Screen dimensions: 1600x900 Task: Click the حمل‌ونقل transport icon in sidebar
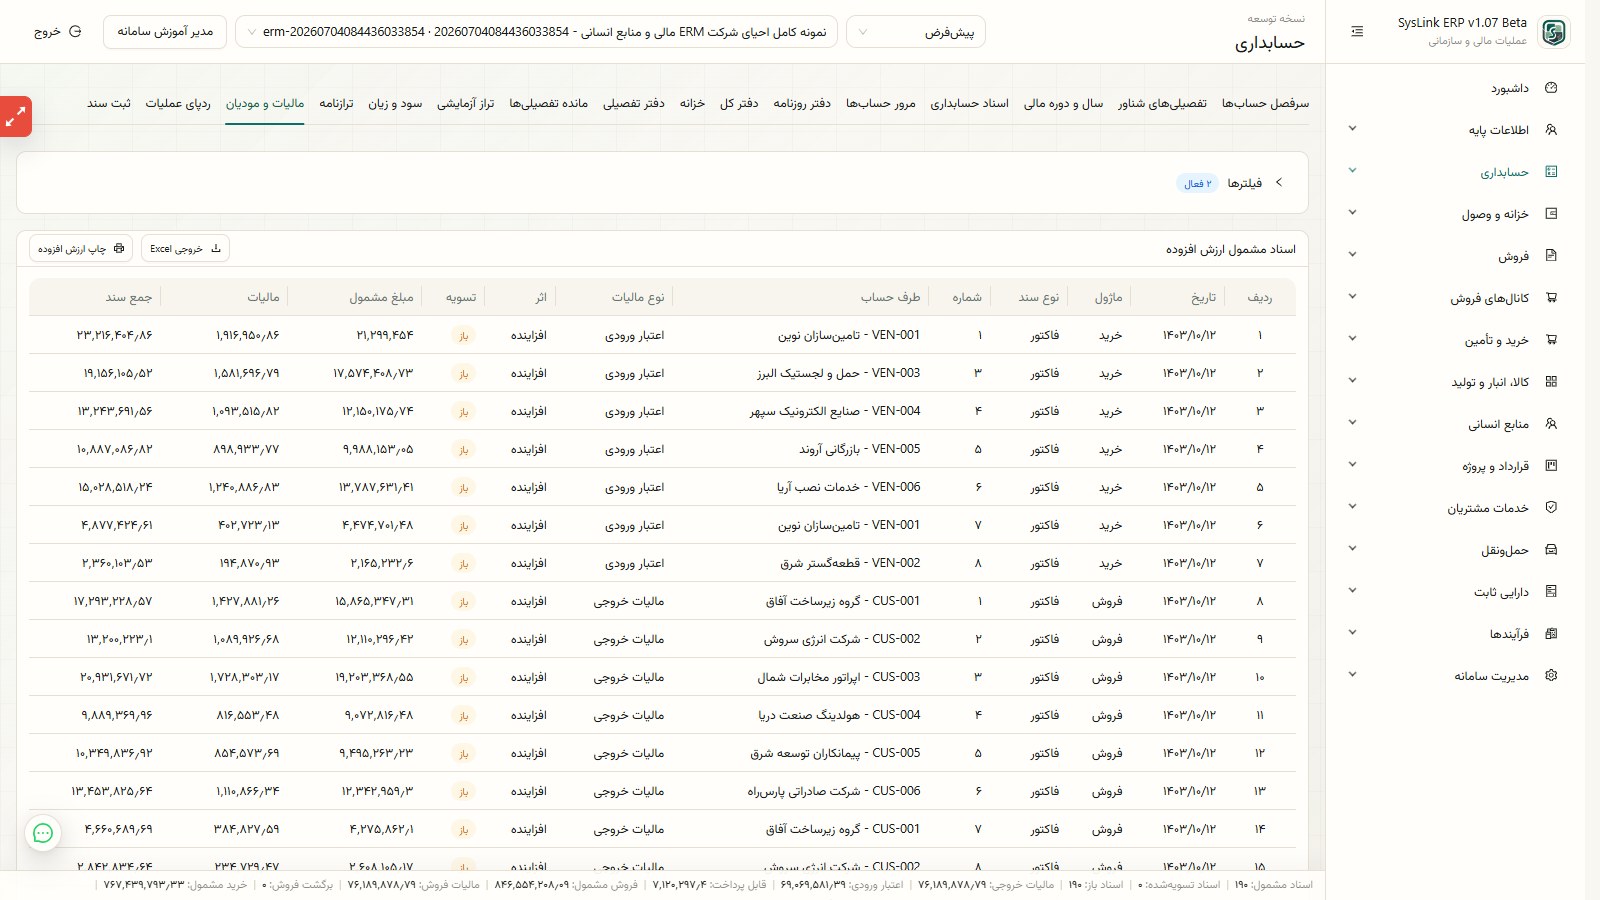click(1551, 550)
